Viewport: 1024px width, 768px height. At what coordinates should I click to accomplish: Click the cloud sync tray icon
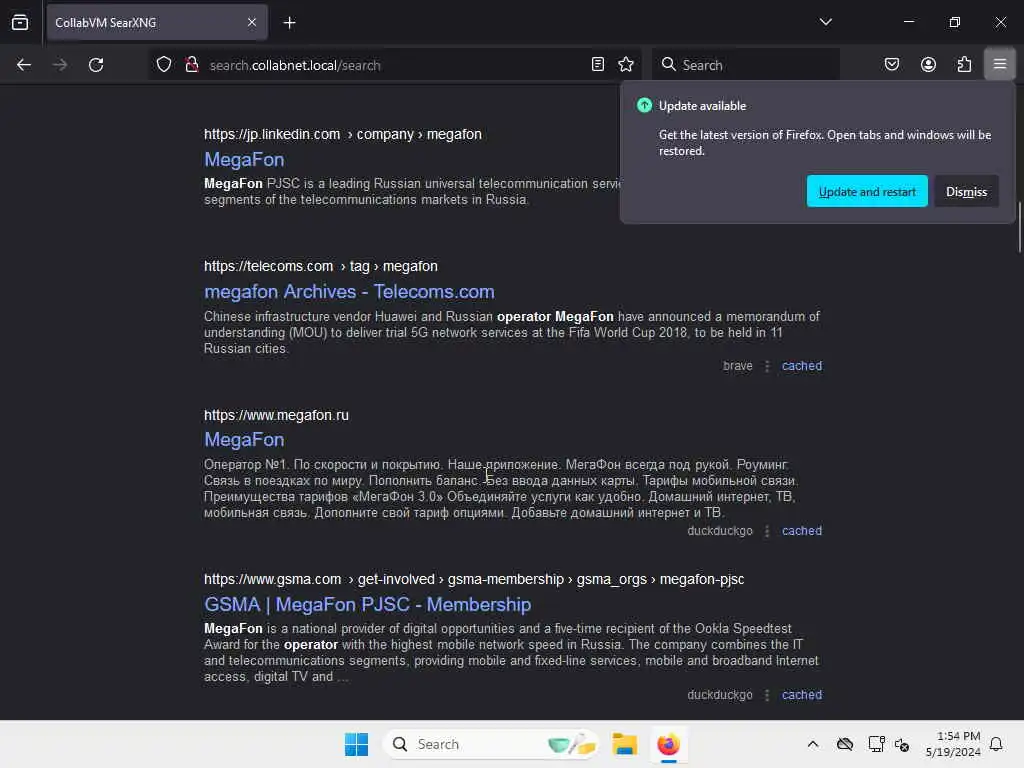coord(844,744)
